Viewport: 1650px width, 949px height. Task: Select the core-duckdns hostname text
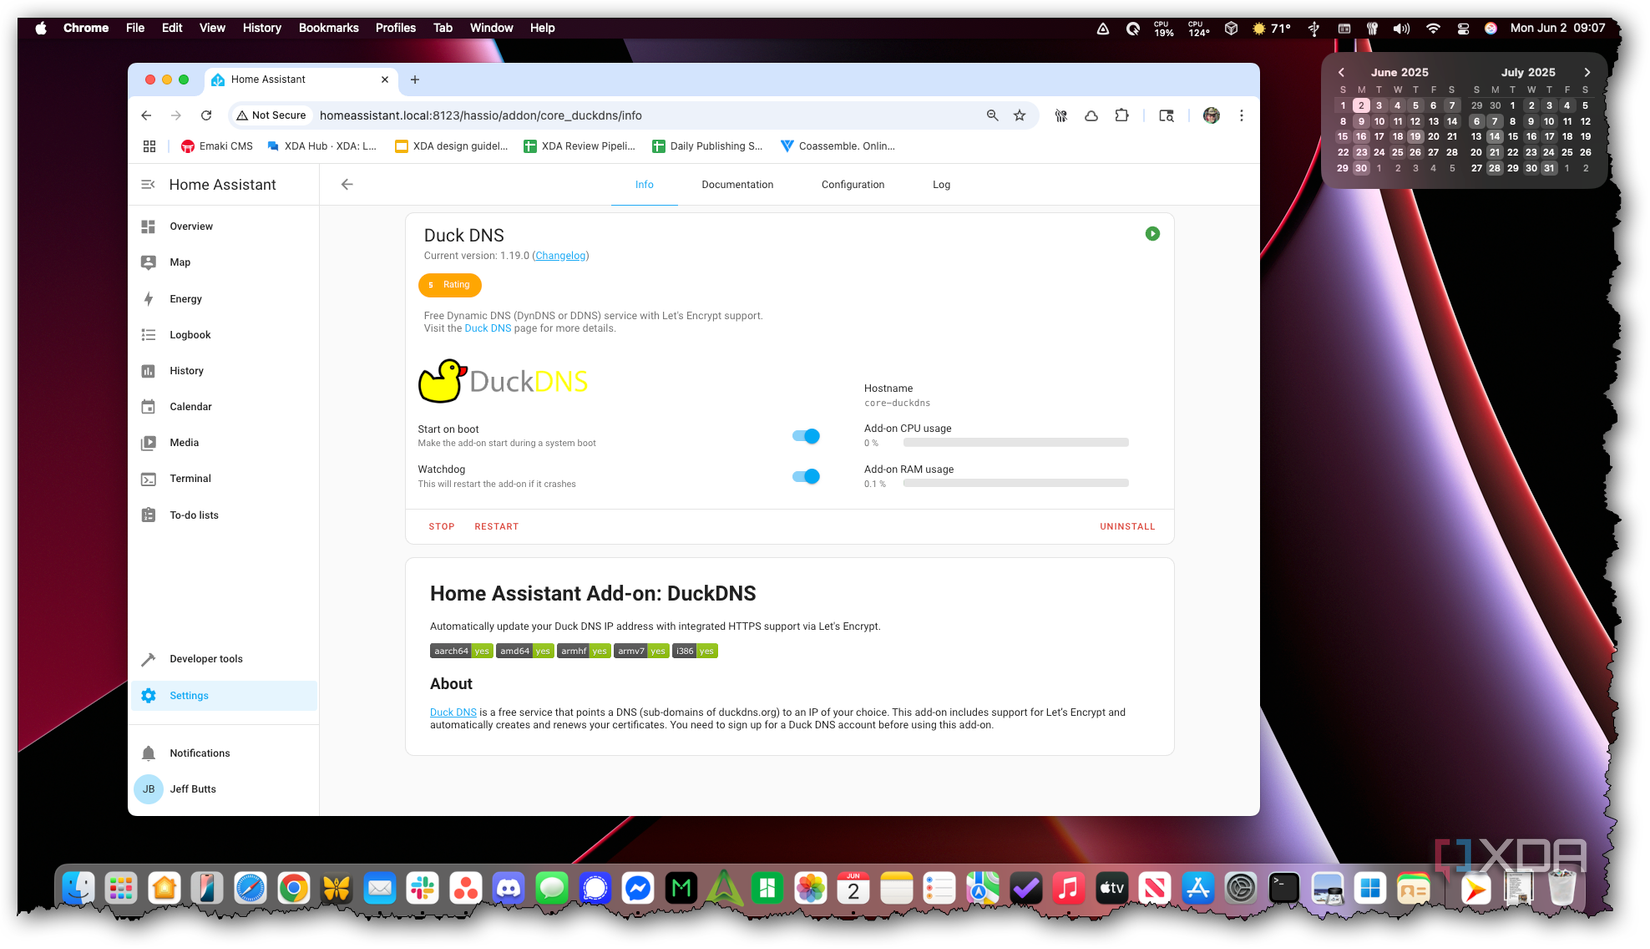(x=897, y=403)
